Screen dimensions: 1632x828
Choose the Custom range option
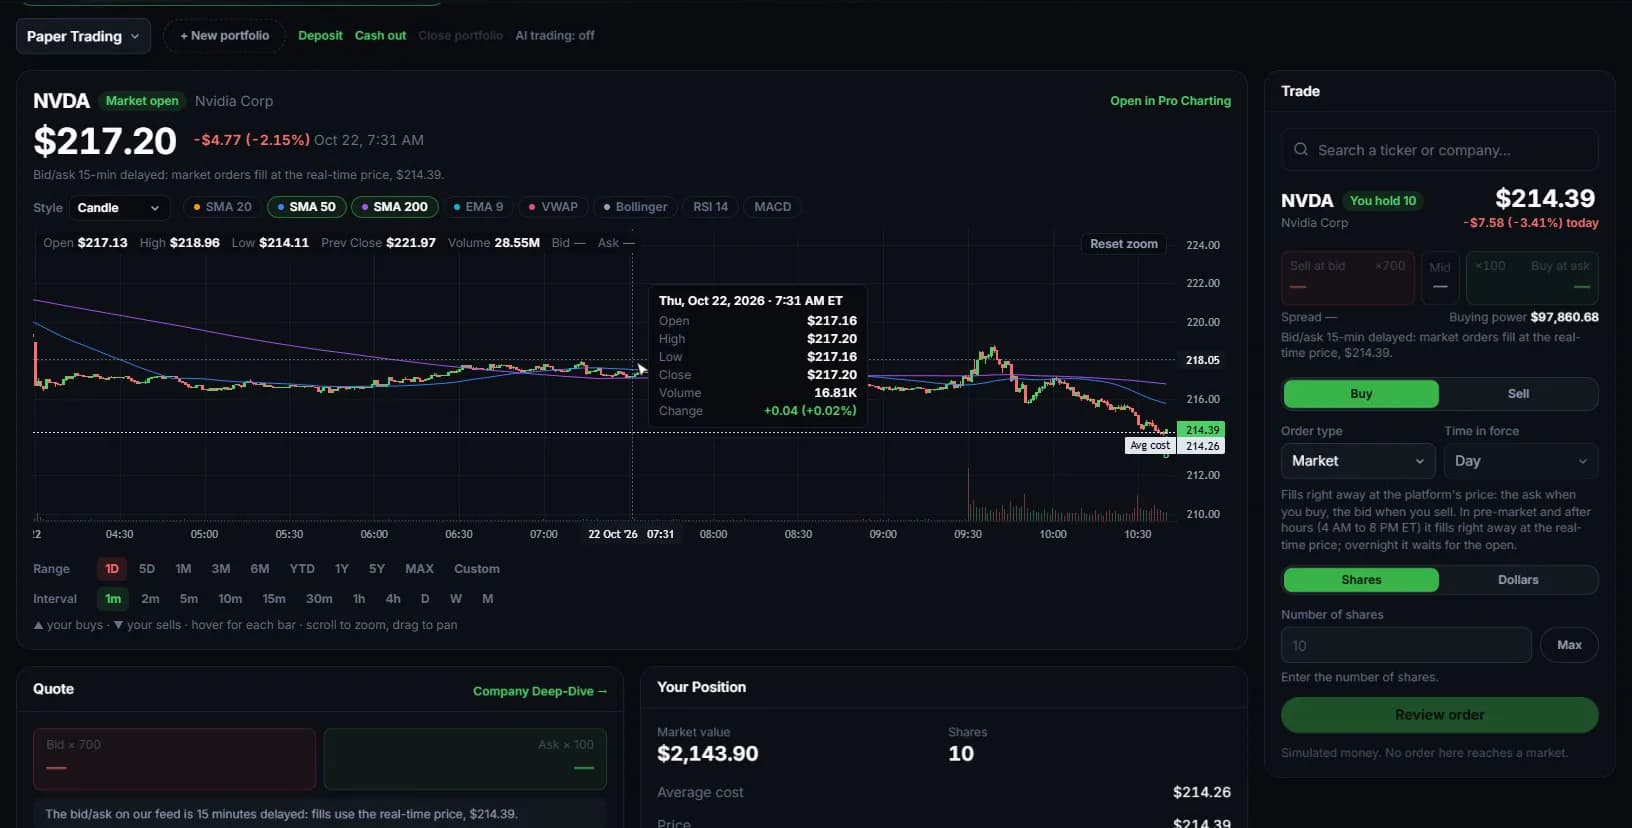(x=477, y=569)
